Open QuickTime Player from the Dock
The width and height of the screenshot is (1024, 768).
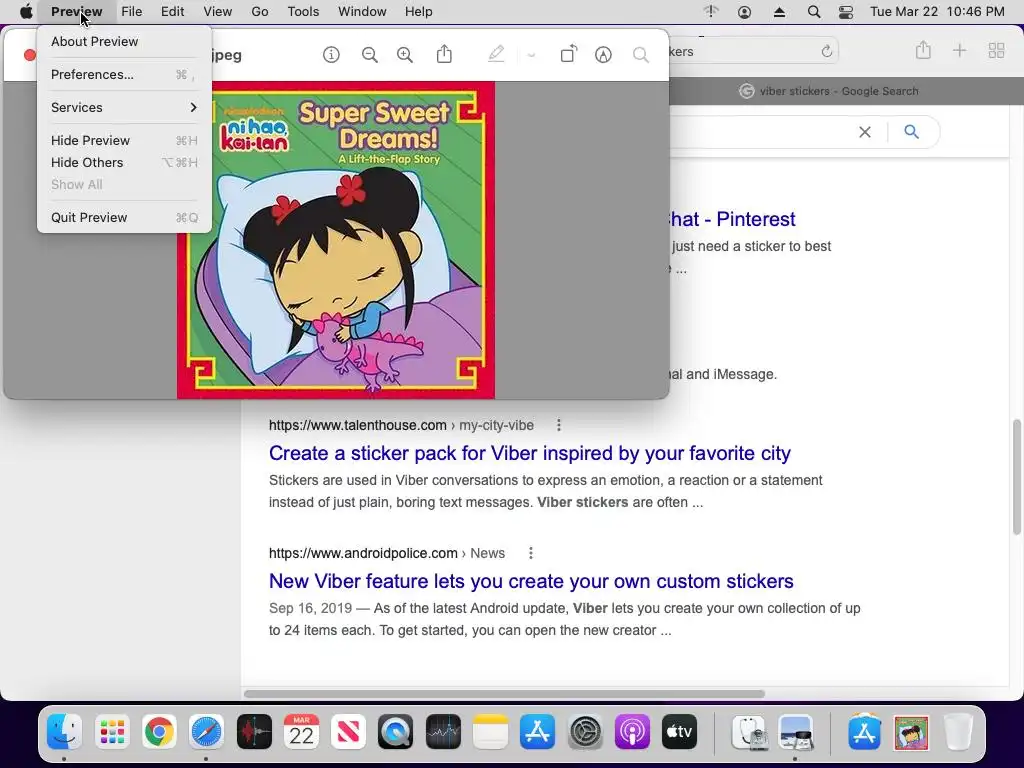395,731
